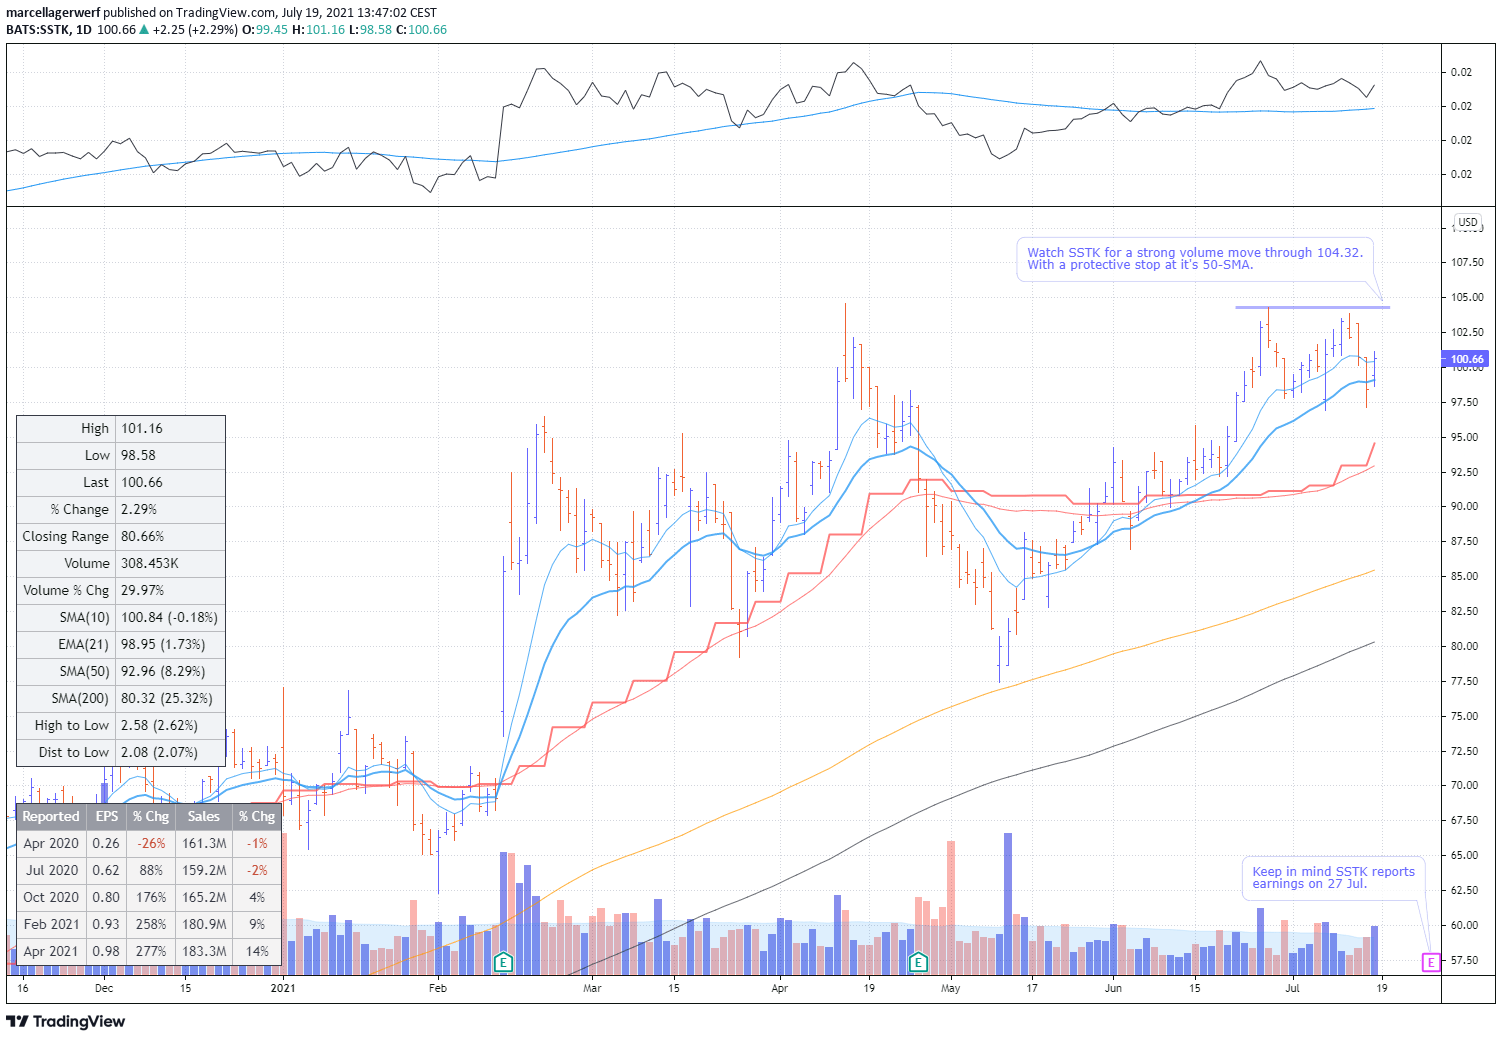Screen dimensions: 1502x1040
Task: Click the 2021 date axis label
Action: click(283, 988)
